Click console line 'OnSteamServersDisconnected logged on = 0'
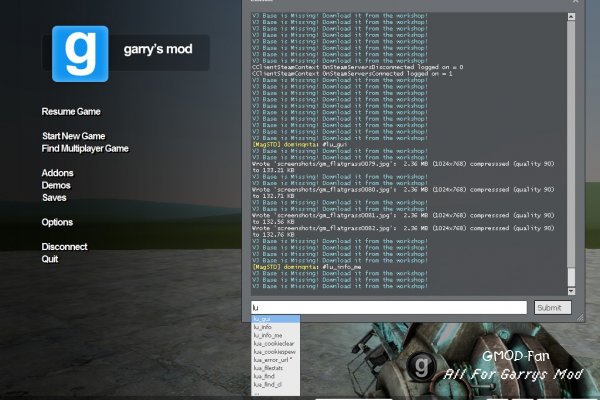 (357, 67)
